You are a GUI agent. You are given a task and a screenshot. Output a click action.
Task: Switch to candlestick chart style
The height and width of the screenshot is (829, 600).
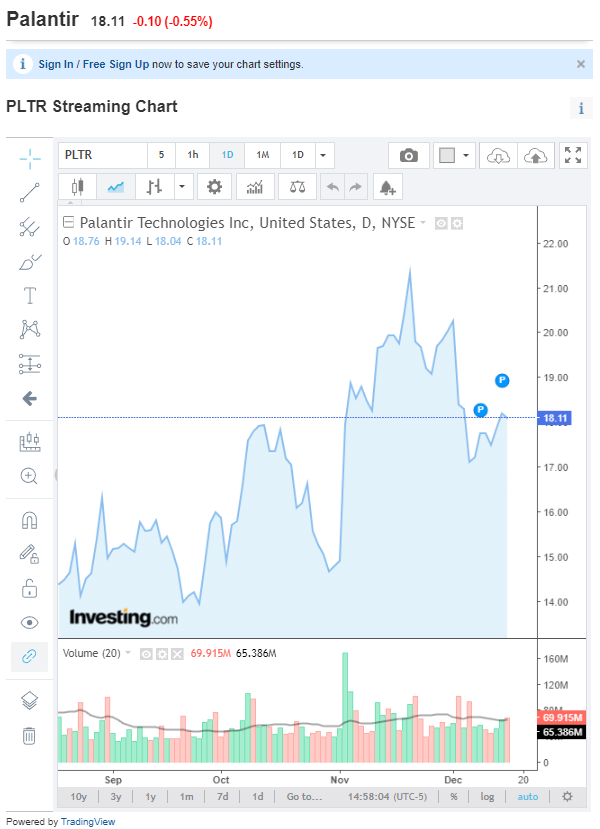78,187
